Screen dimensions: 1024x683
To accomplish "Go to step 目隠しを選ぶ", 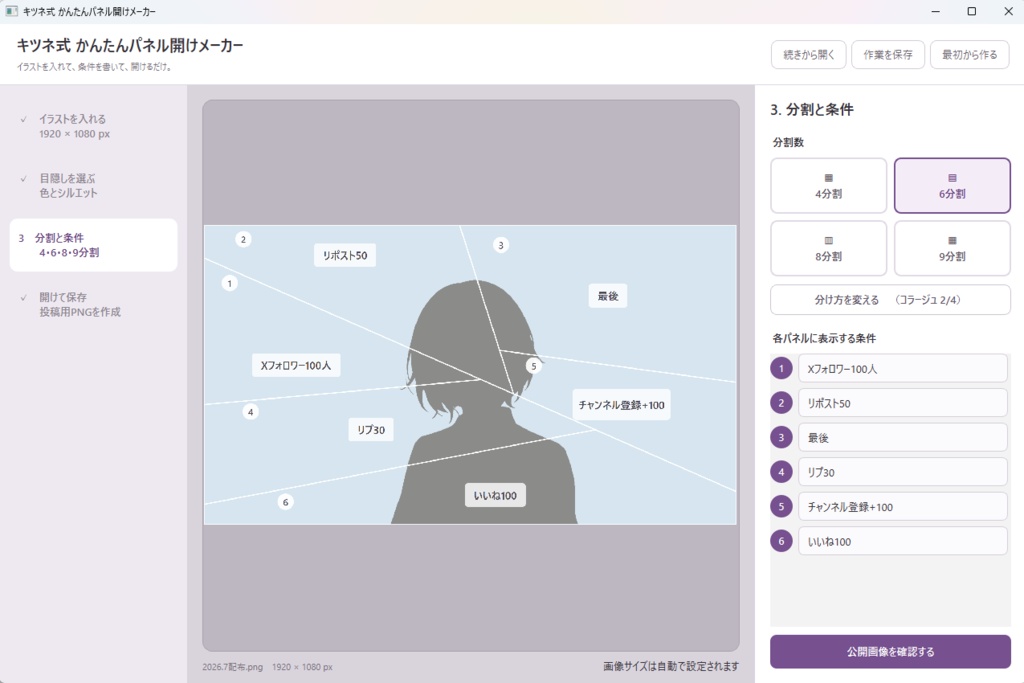I will 93,185.
